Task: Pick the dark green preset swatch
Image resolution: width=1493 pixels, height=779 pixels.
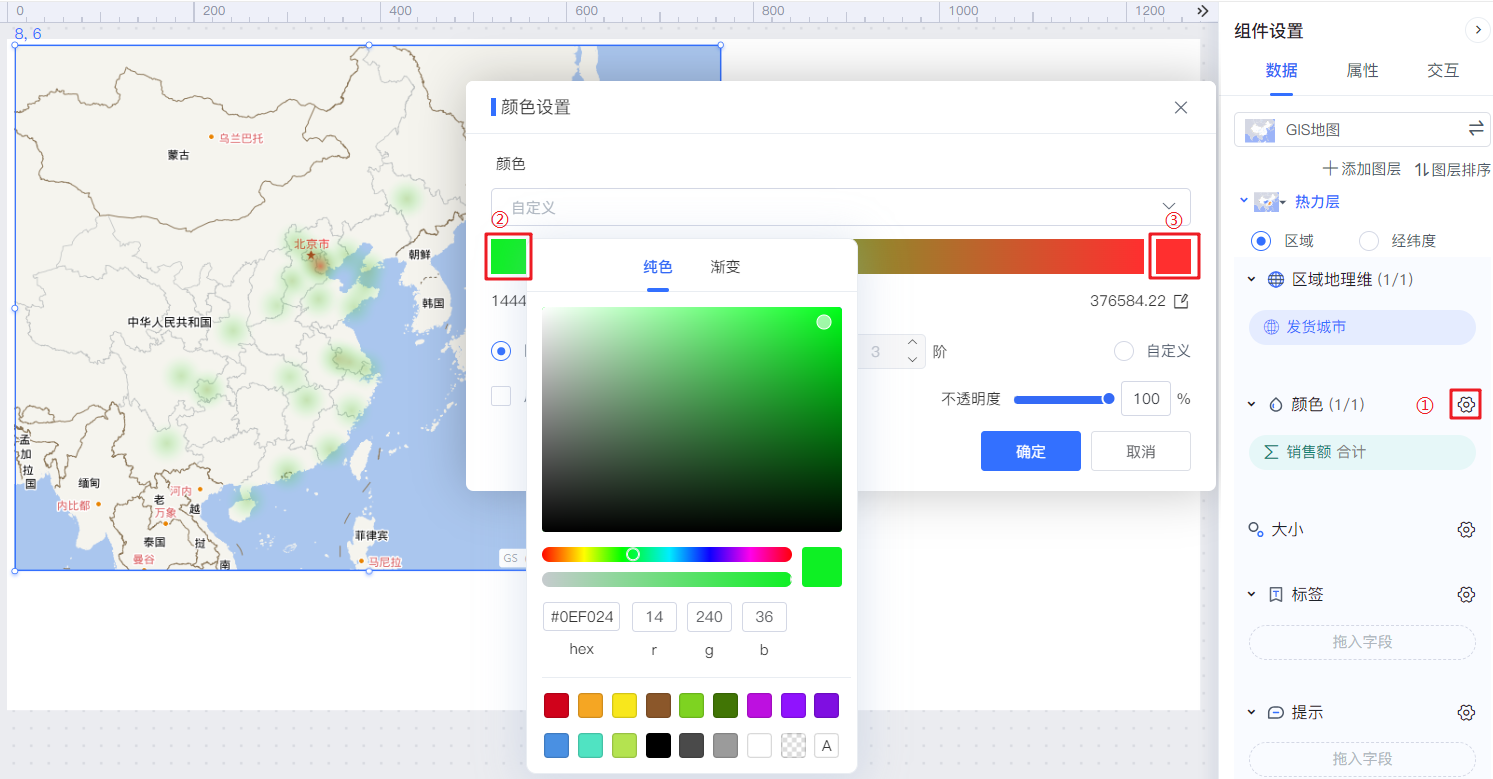Action: [725, 705]
